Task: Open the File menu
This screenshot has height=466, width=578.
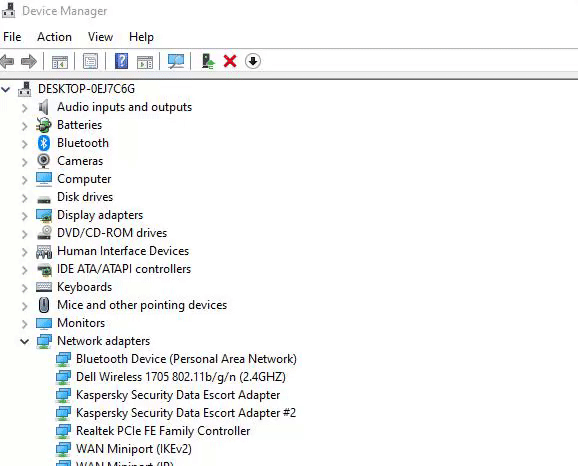Action: [12, 37]
